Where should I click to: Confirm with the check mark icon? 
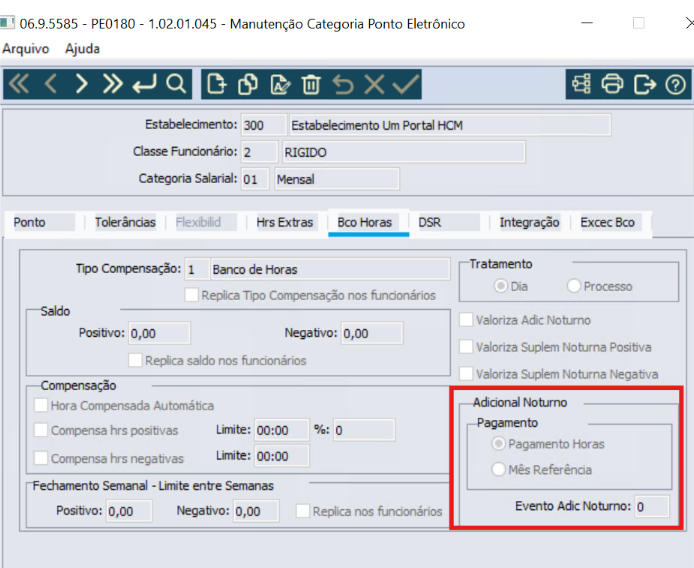point(405,84)
